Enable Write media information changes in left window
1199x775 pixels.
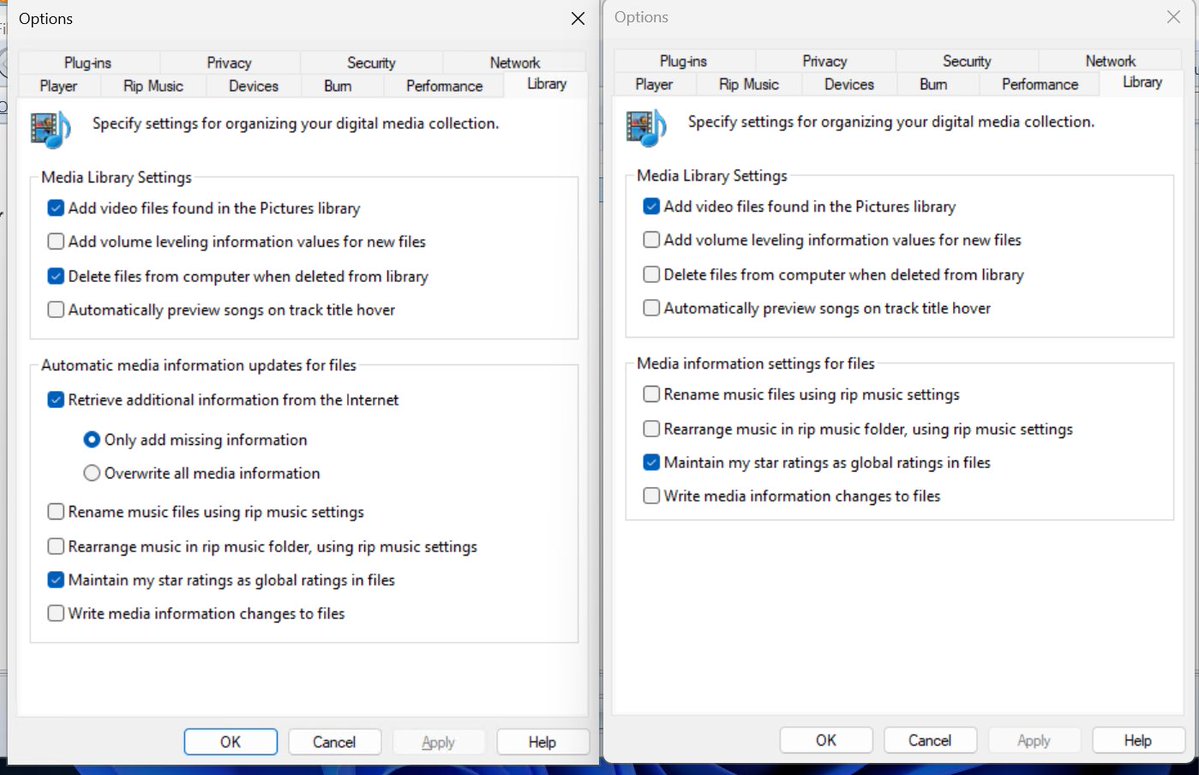point(56,613)
